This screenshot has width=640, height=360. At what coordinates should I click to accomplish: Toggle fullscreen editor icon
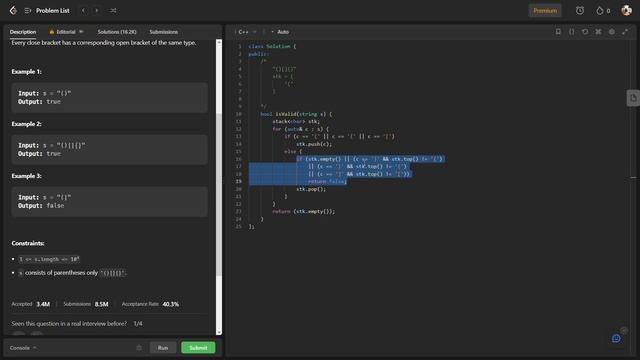(x=625, y=31)
